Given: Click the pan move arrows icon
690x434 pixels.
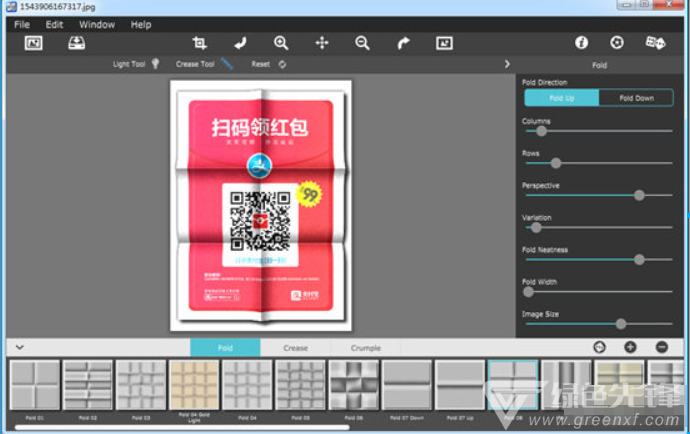Looking at the screenshot, I should (322, 43).
